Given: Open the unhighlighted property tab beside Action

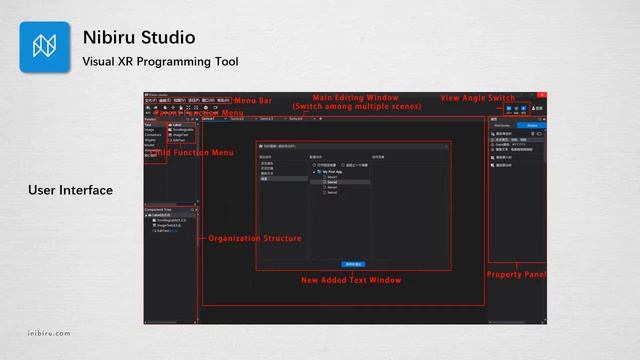Looking at the screenshot, I should coord(502,125).
